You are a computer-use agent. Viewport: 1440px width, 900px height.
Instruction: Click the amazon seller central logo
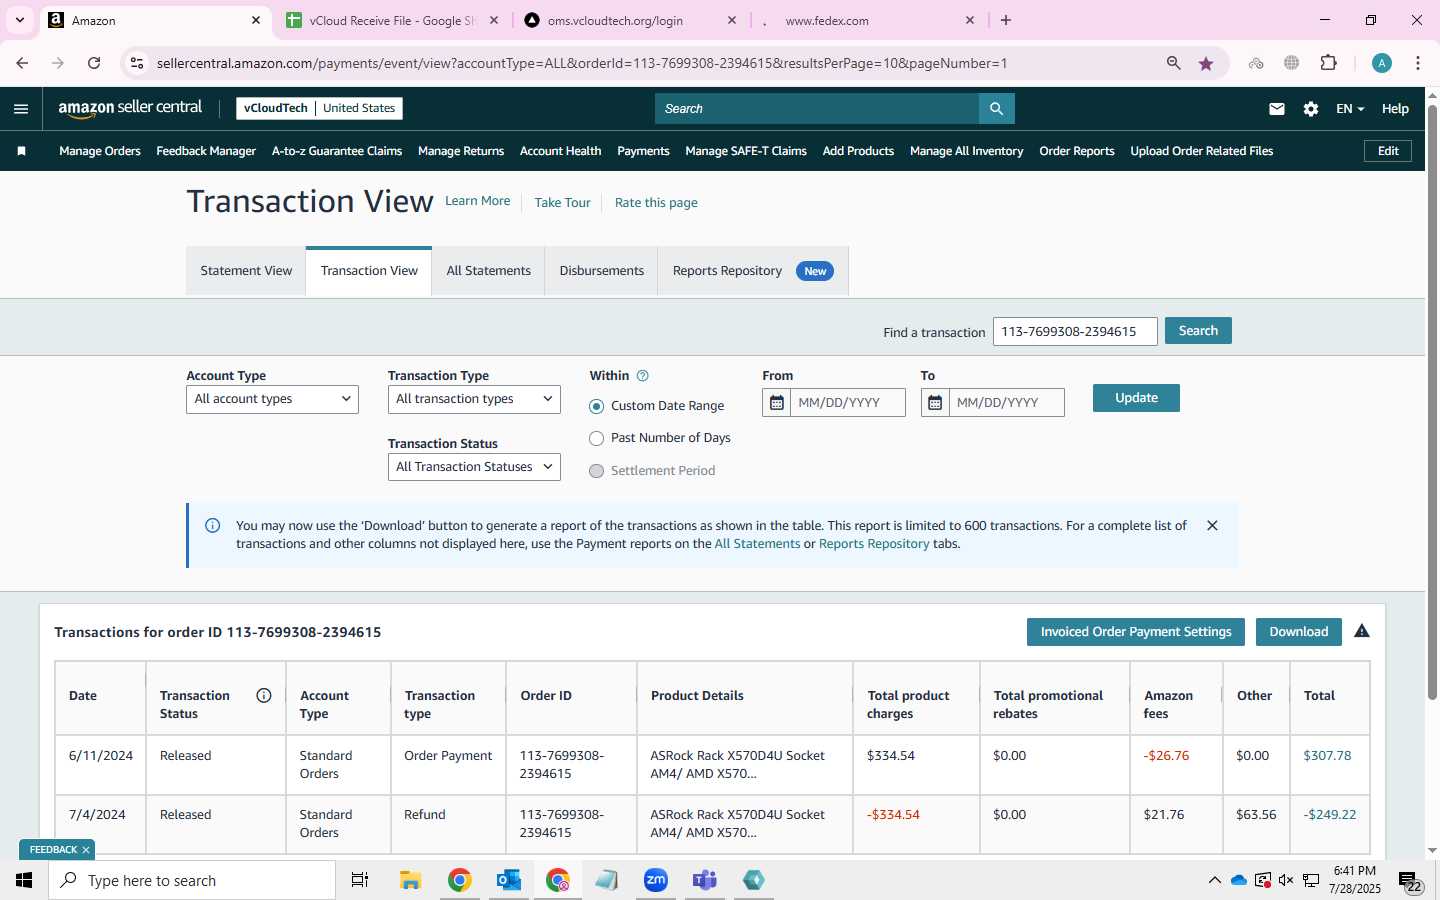tap(130, 108)
